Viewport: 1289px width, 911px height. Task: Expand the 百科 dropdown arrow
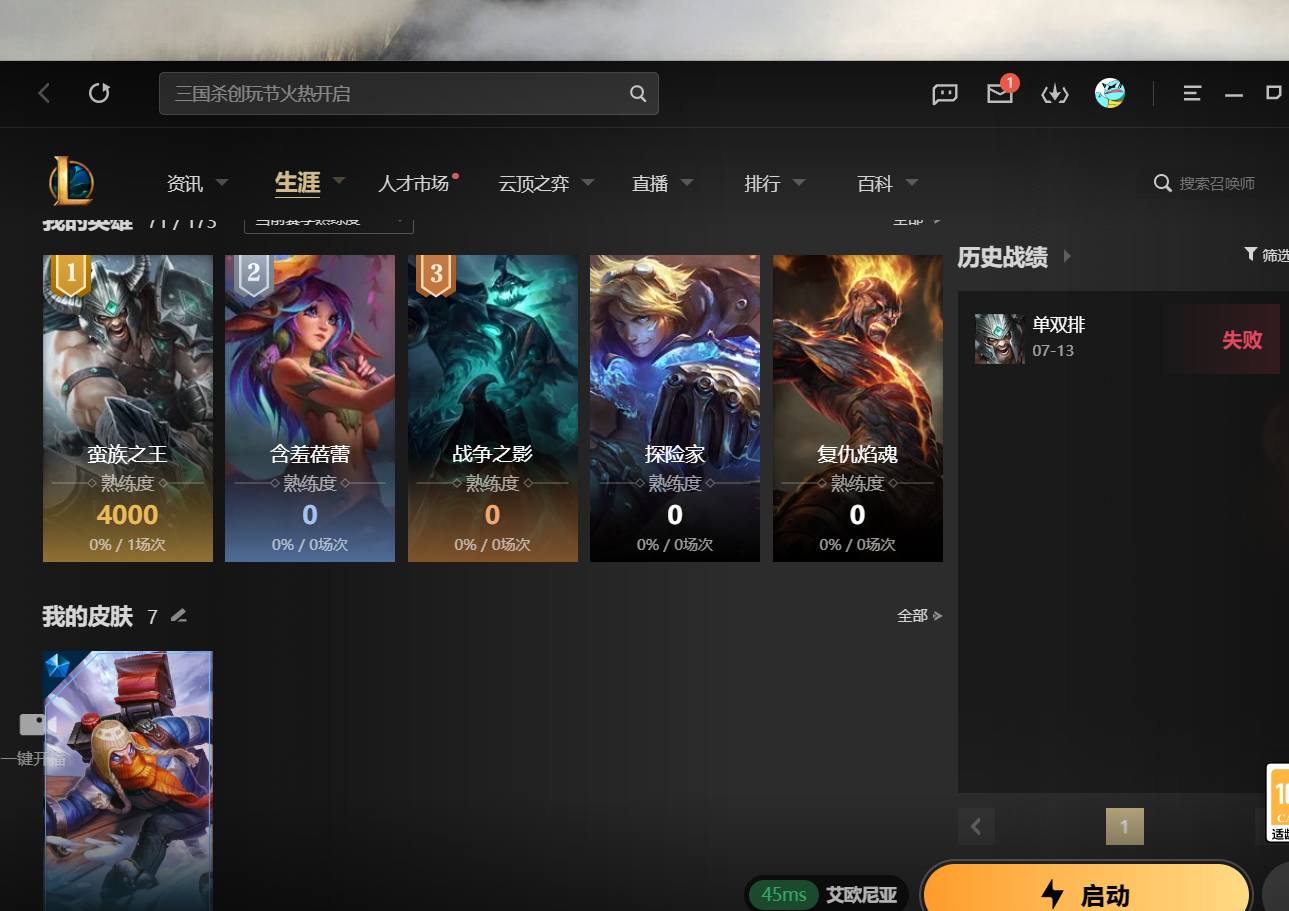(x=912, y=183)
